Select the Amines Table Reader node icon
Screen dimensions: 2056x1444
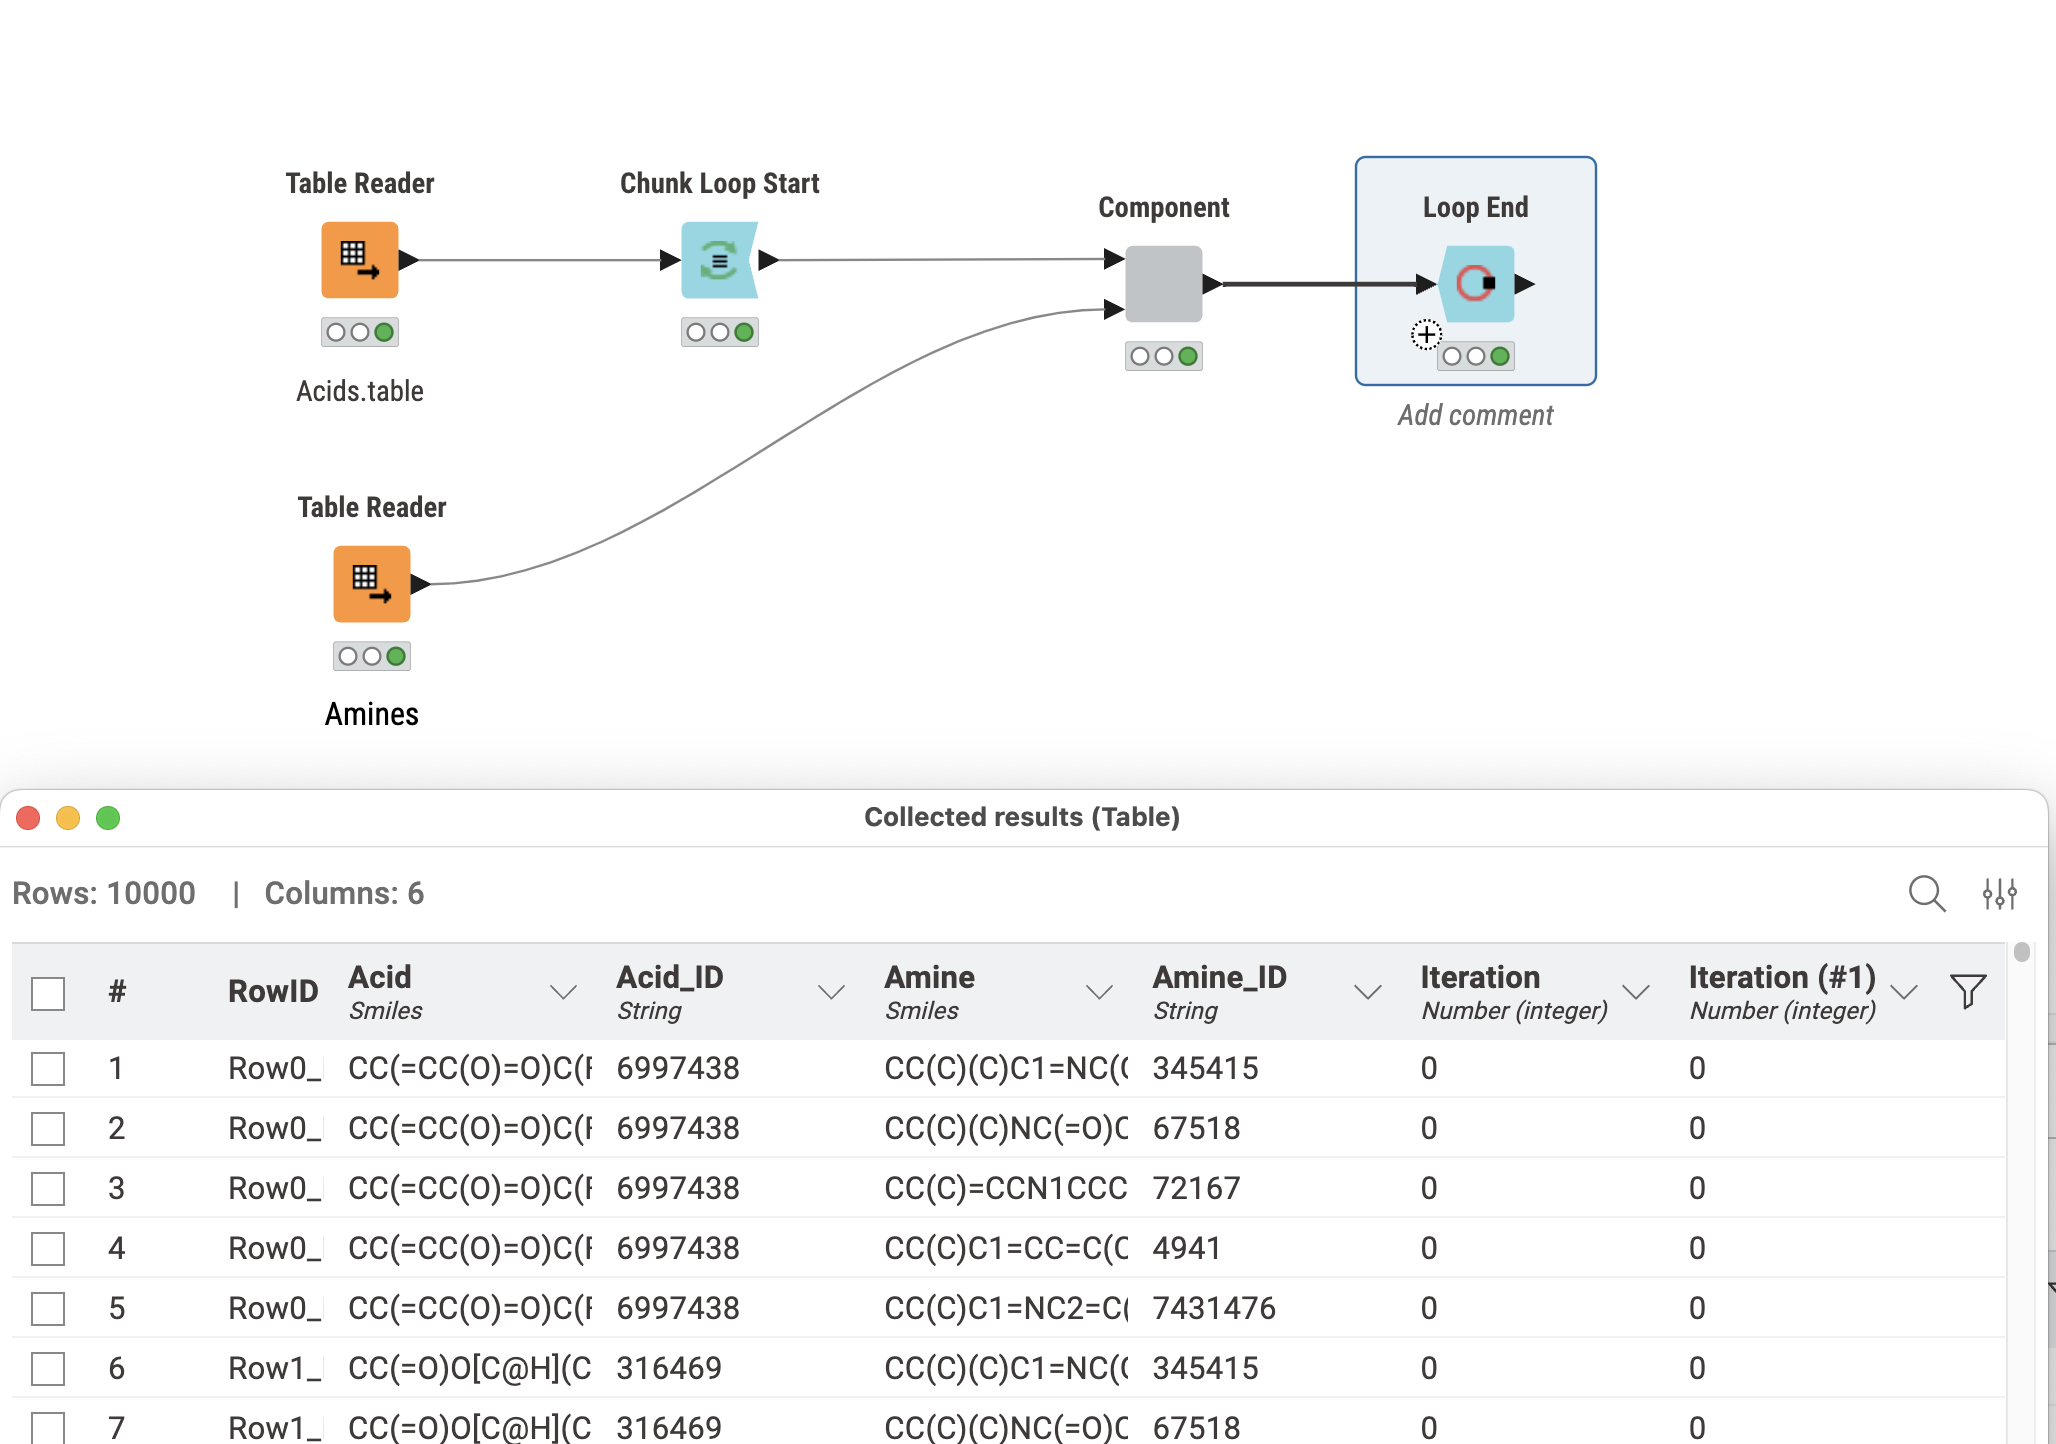coord(372,584)
